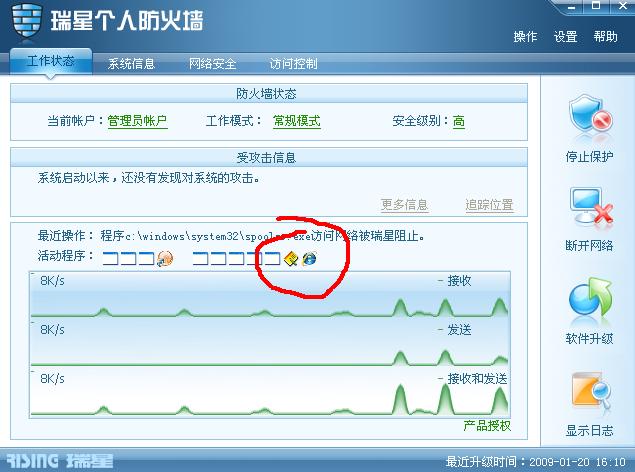Close the firewall window
Viewport: 635px width, 472px height.
623,6
